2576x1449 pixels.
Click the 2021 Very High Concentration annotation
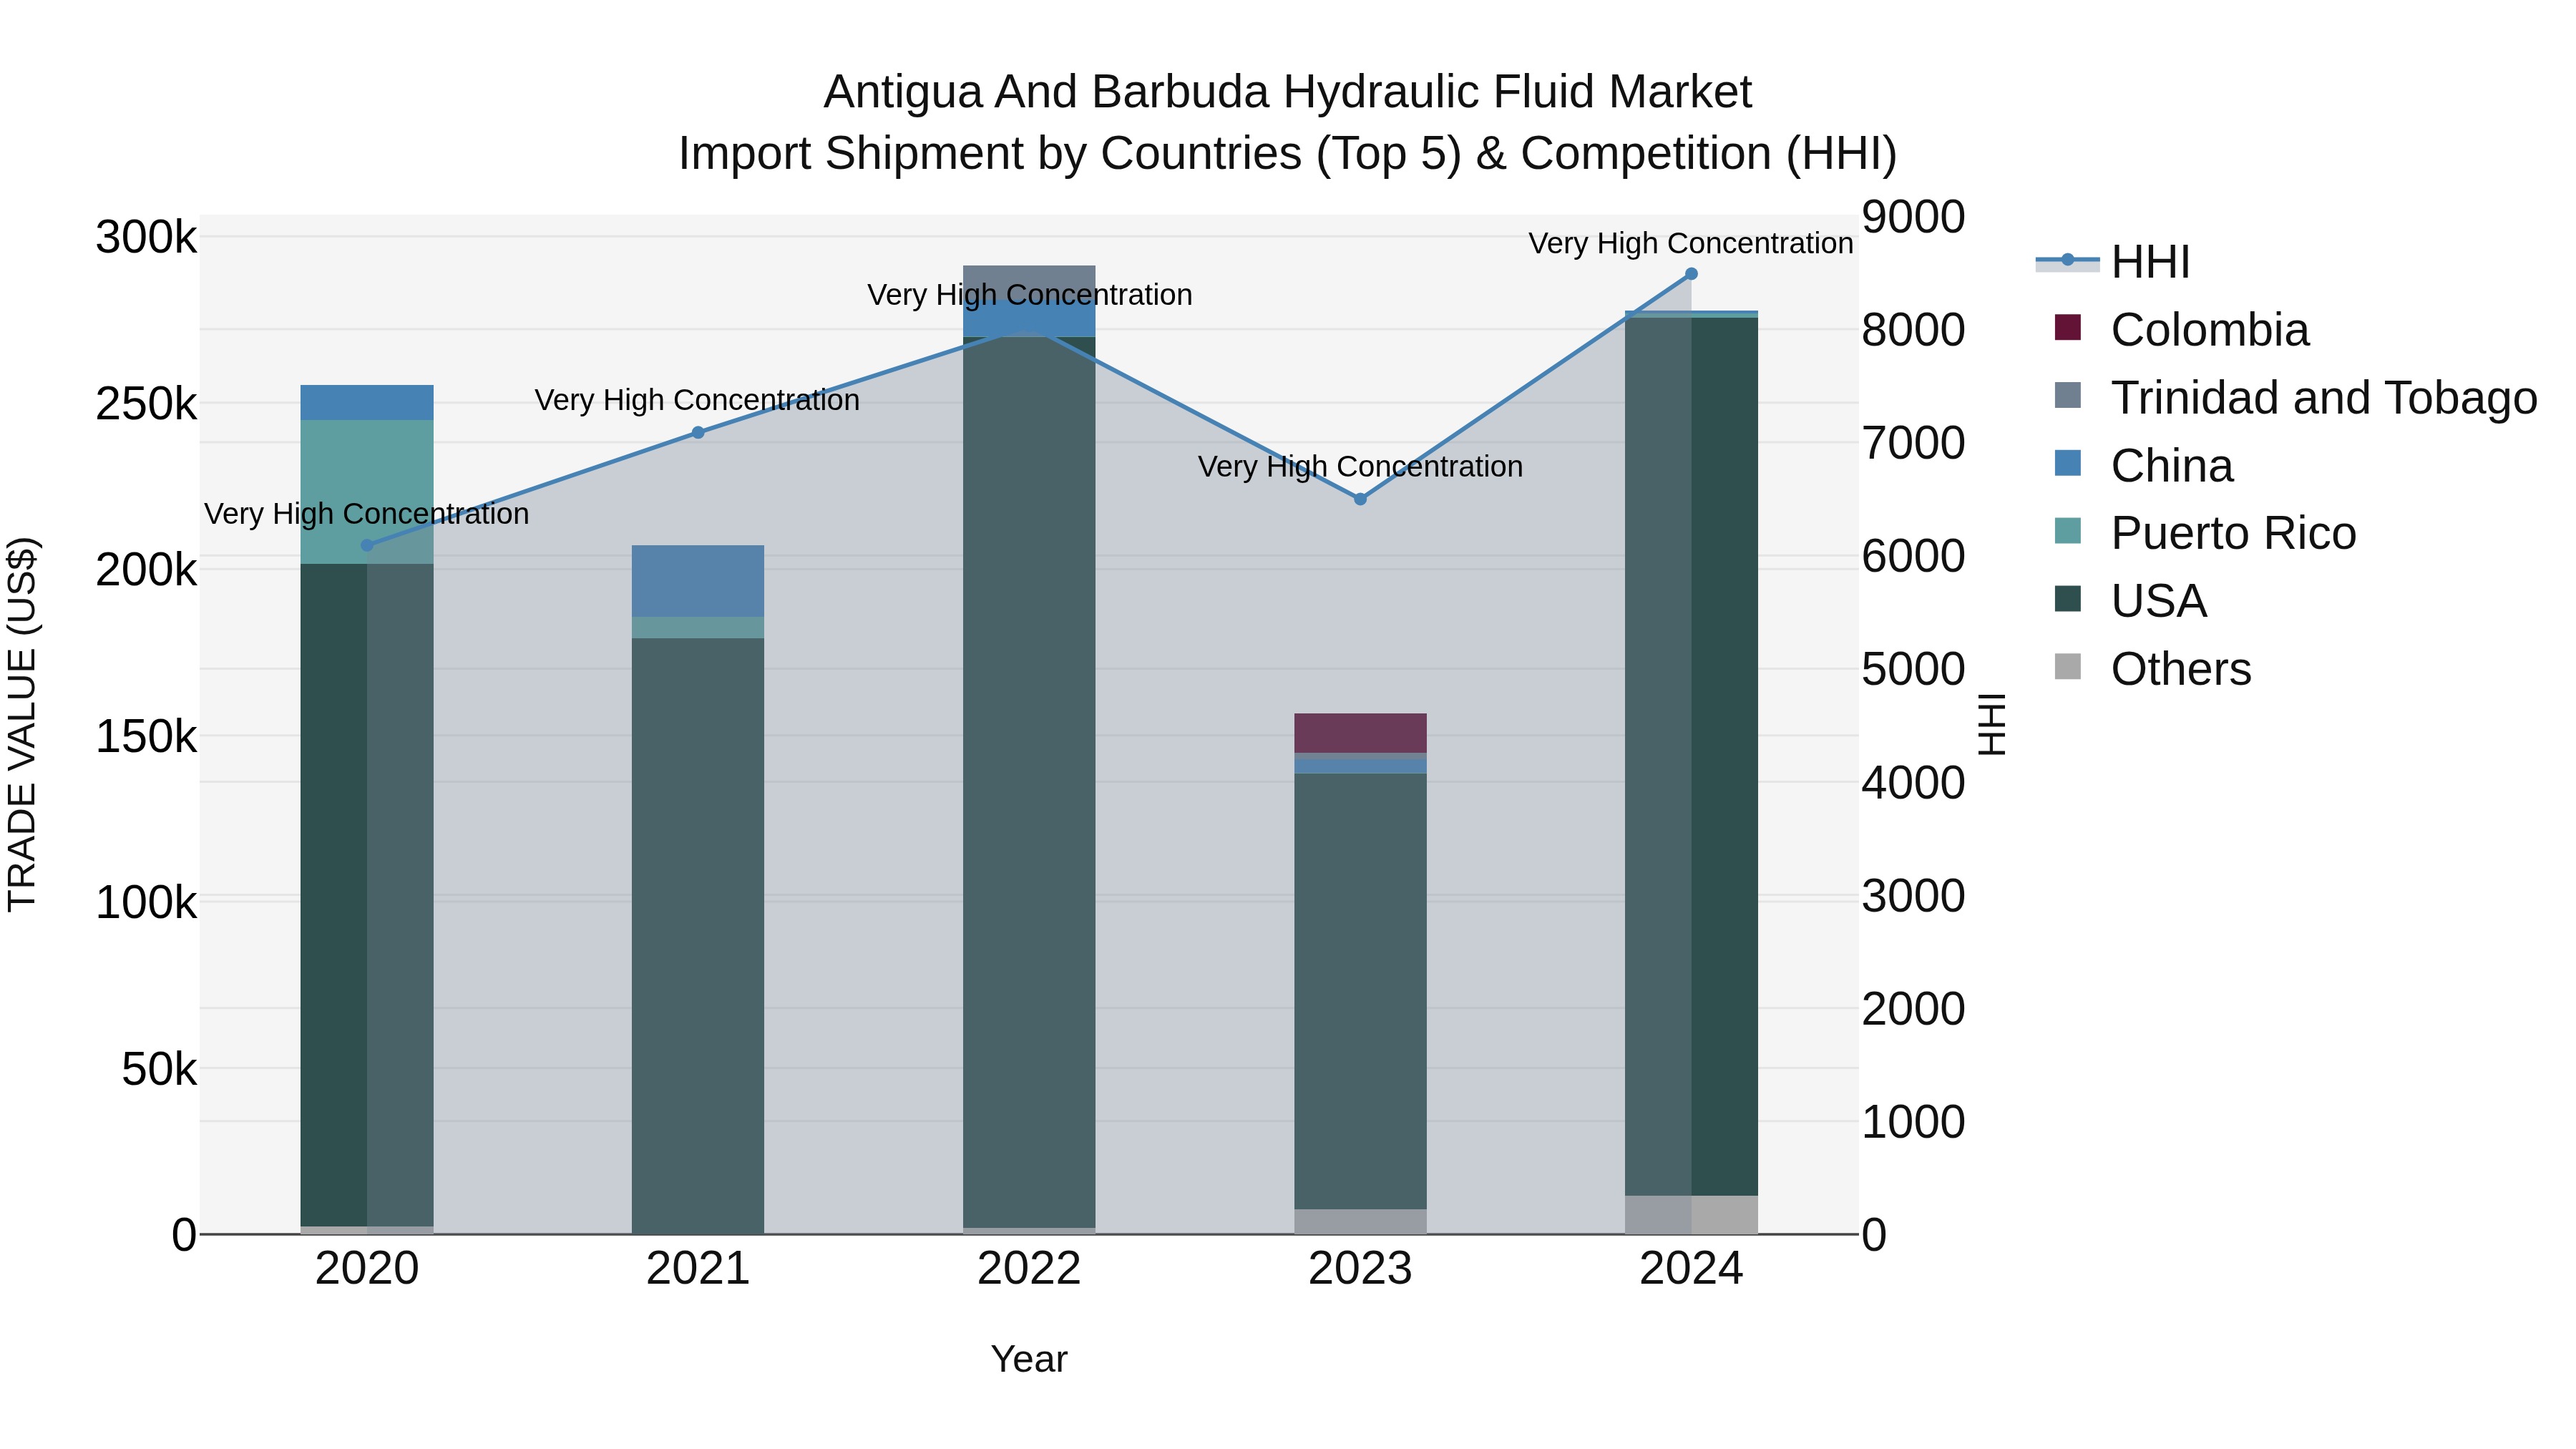coord(697,400)
